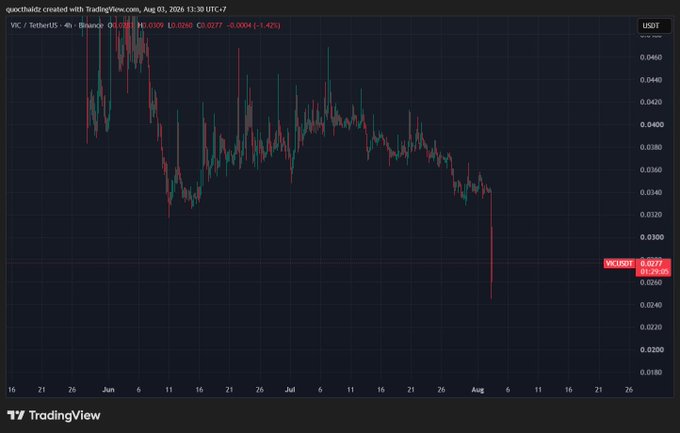
Task: Select the 4h interval label in title
Action: click(68, 26)
